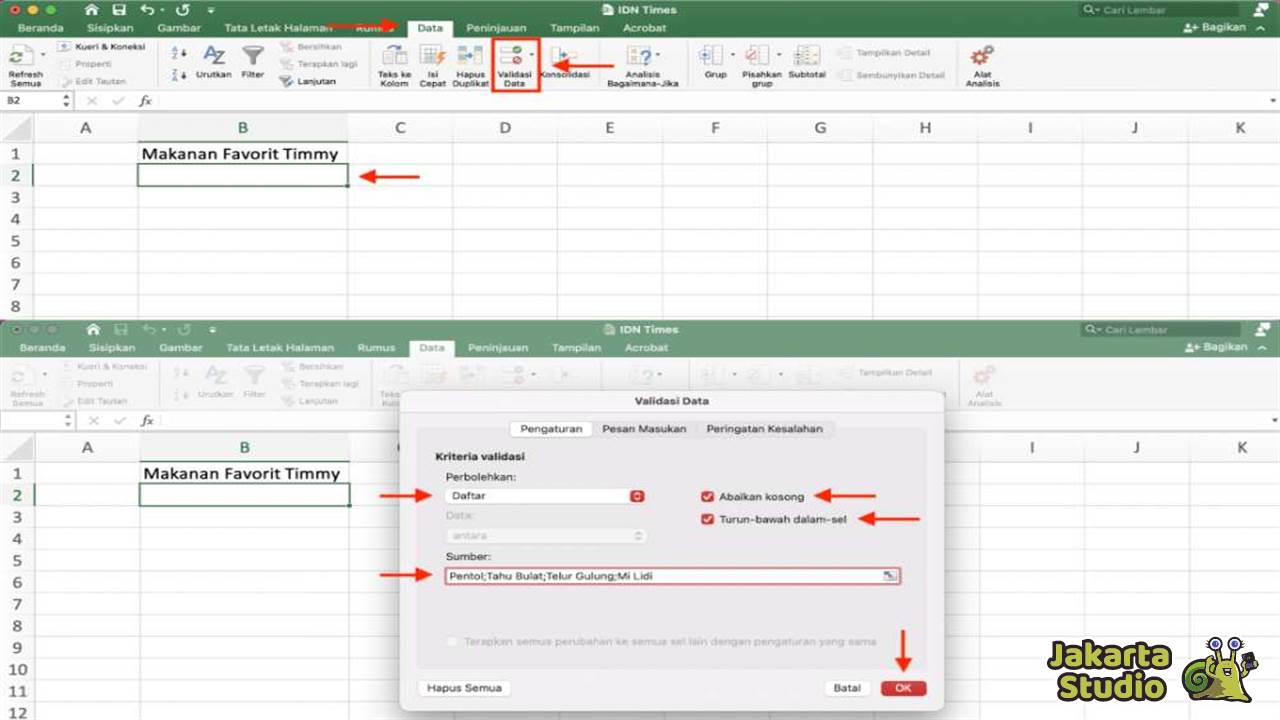Click the Hapus Semua button

(463, 687)
